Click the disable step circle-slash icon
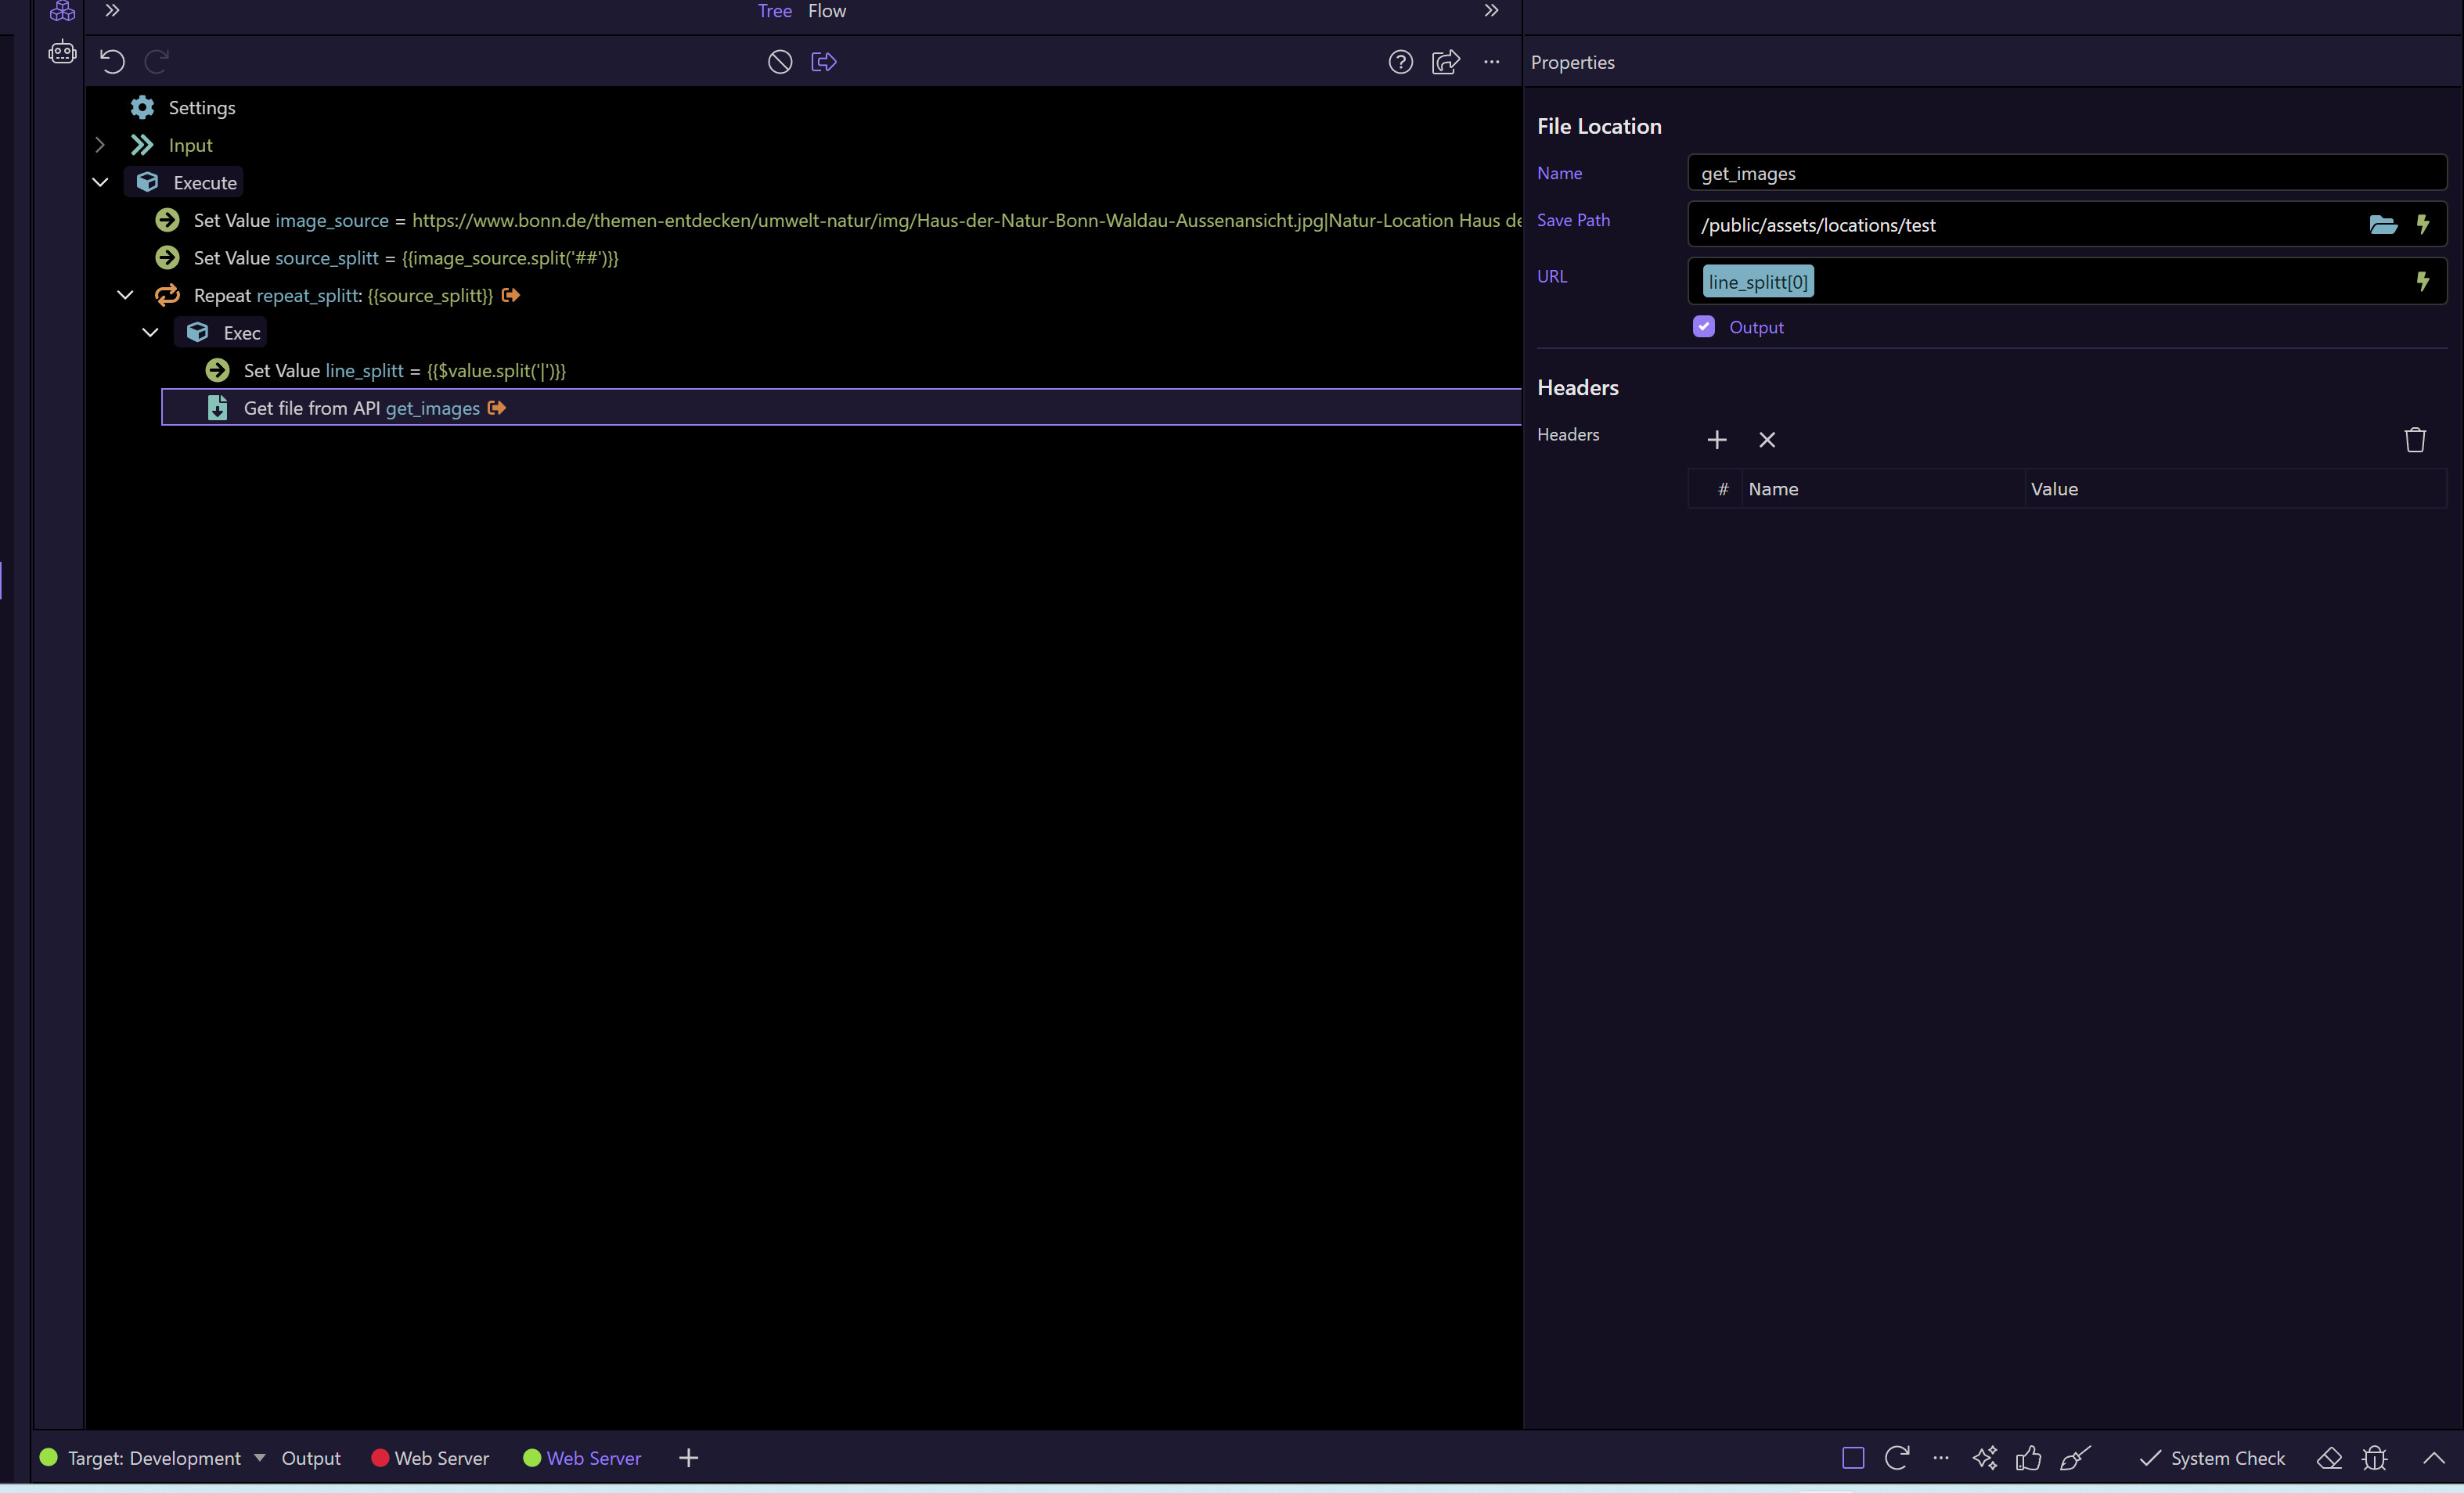 click(x=780, y=62)
